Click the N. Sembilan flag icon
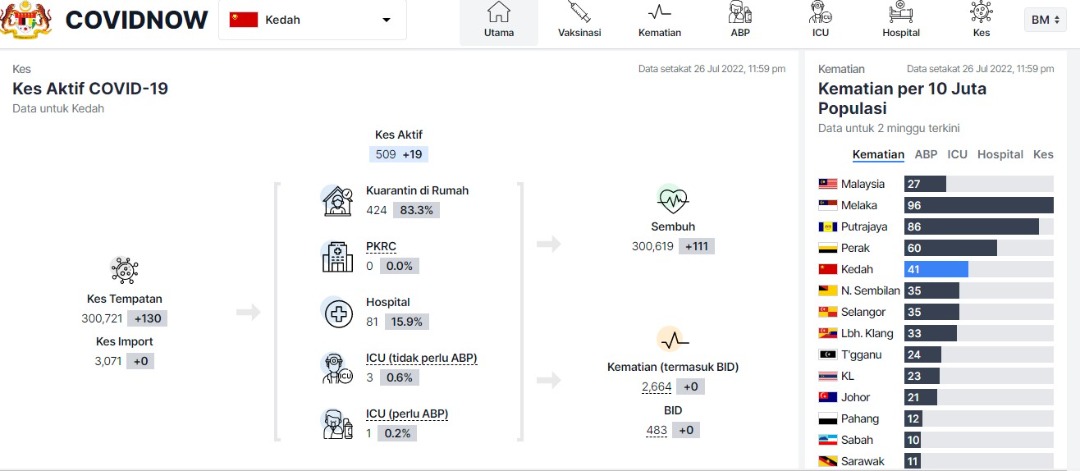1080x471 pixels. click(x=827, y=291)
